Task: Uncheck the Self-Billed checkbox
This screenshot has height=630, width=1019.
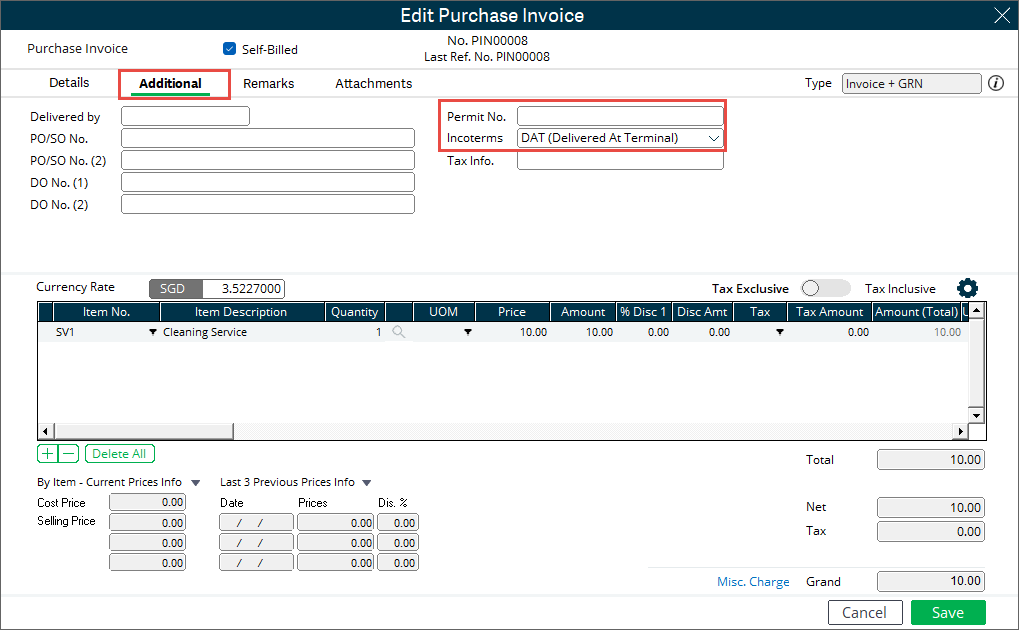Action: pyautogui.click(x=229, y=49)
